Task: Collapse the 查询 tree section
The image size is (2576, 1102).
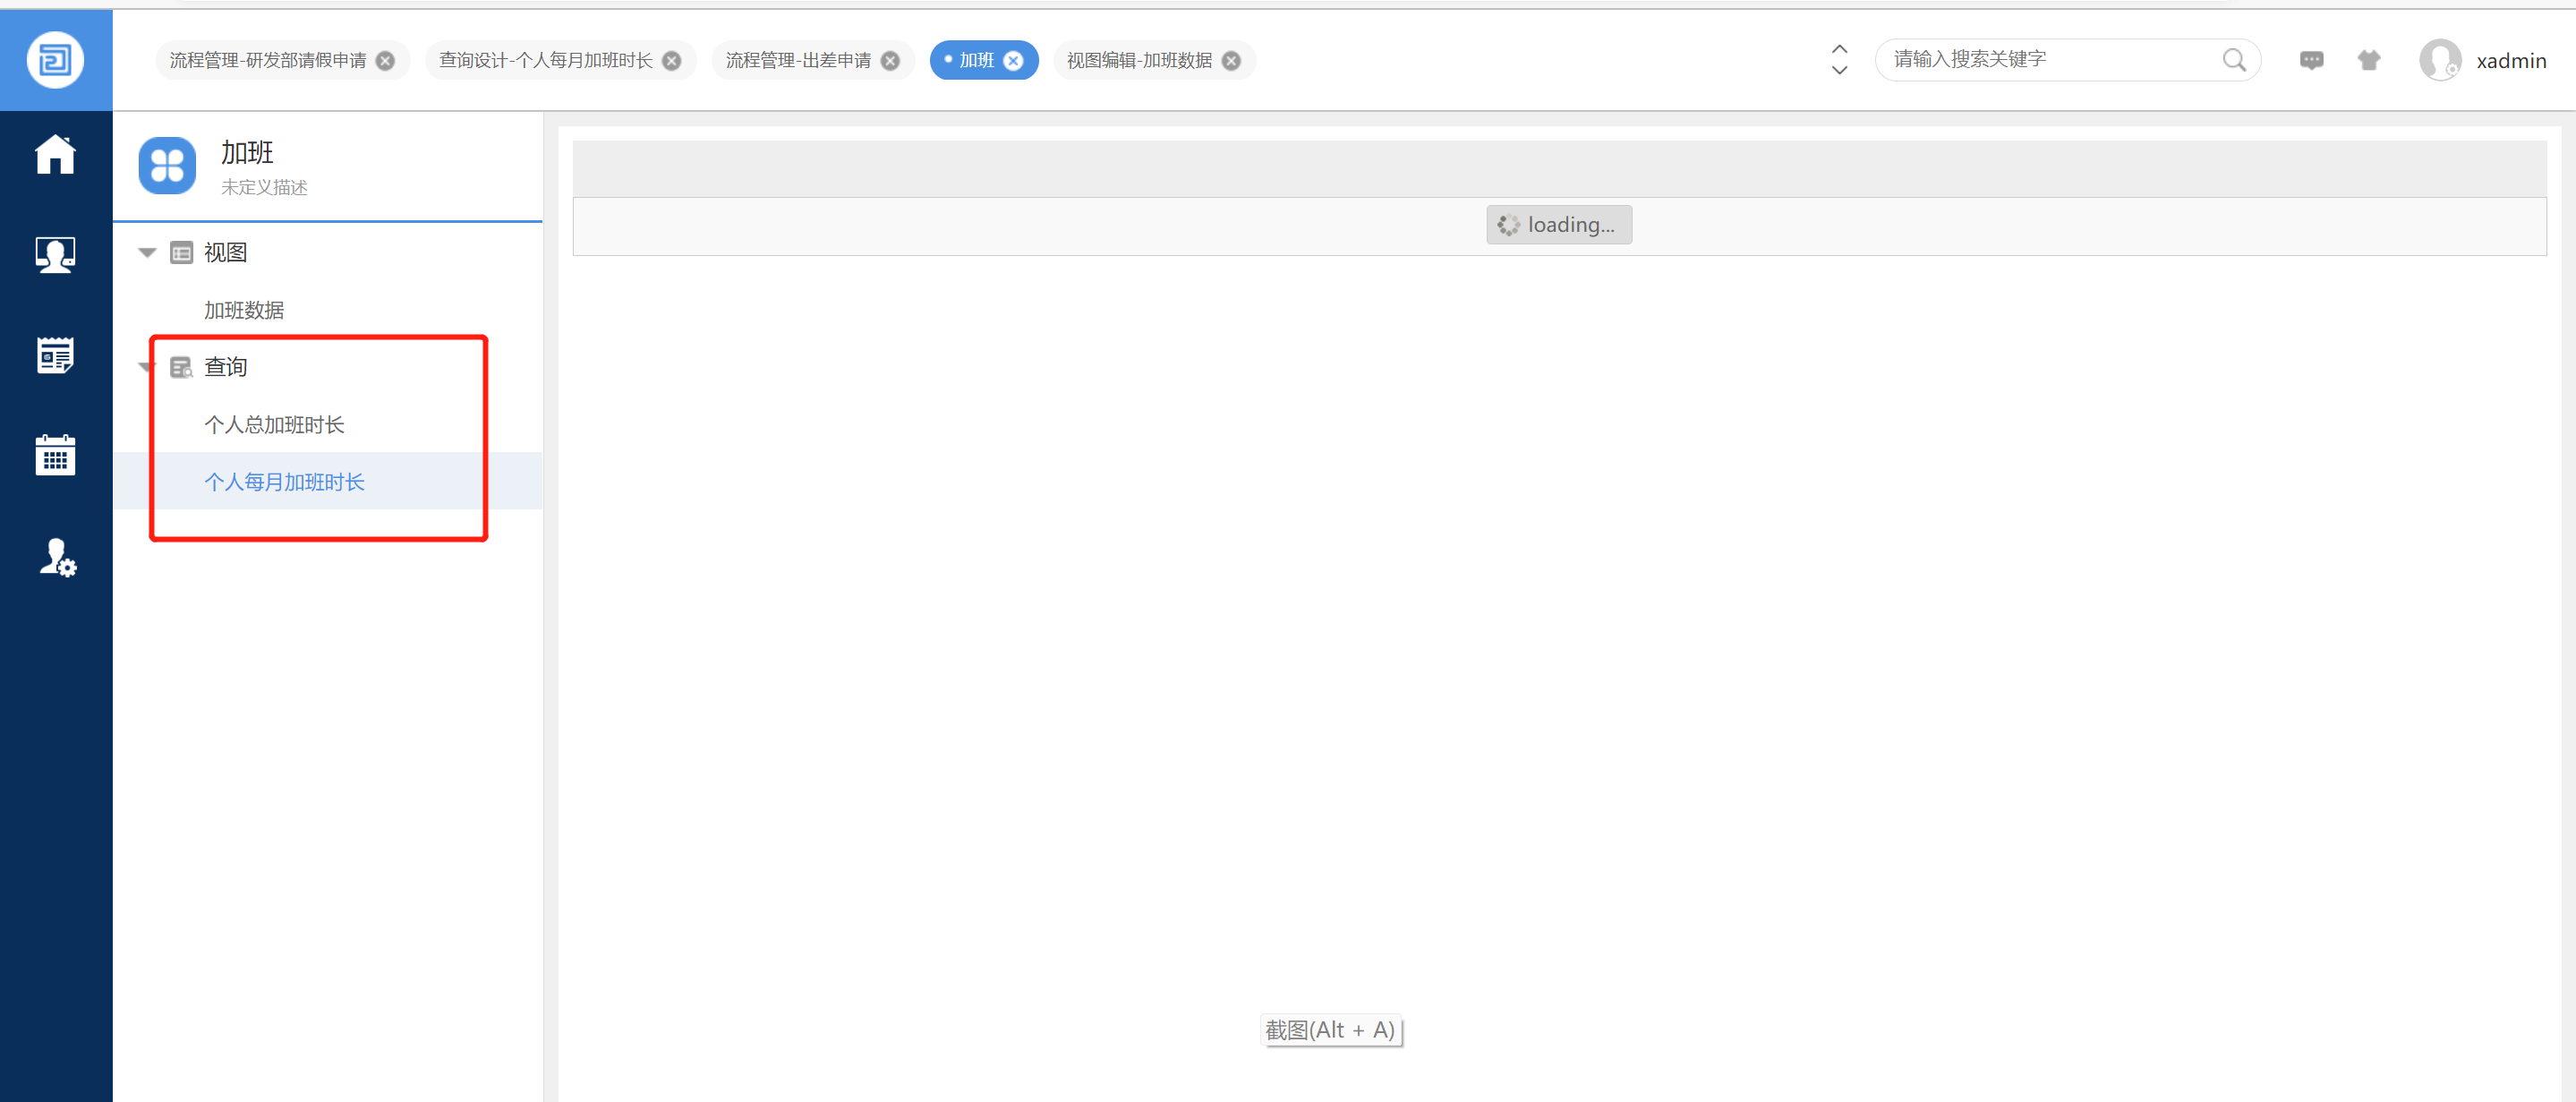Action: click(x=146, y=367)
